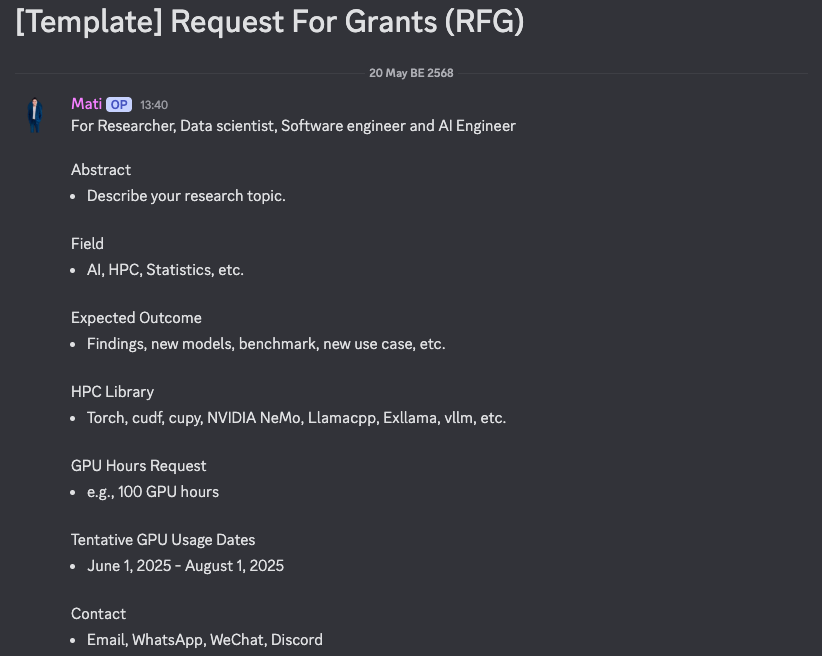Click the Abstract heading
This screenshot has height=656, width=822.
click(x=101, y=170)
